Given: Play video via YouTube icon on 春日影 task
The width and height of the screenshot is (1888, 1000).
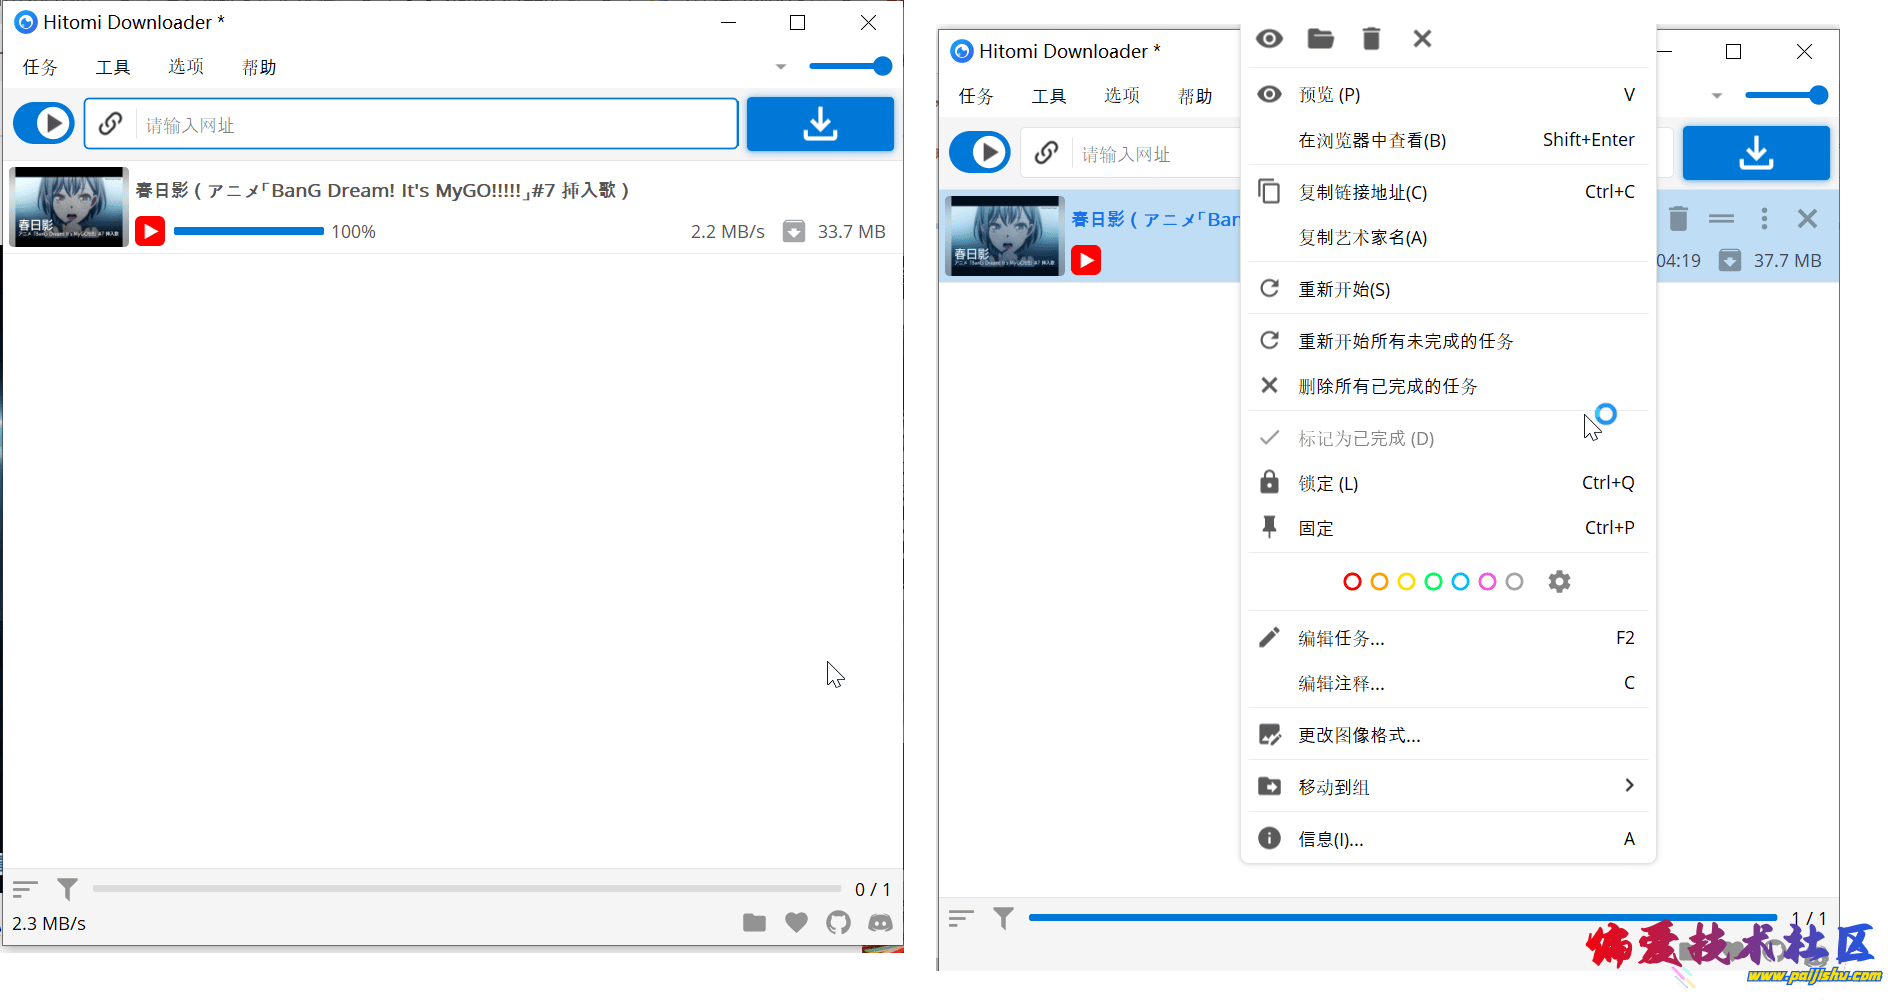Looking at the screenshot, I should (x=150, y=231).
